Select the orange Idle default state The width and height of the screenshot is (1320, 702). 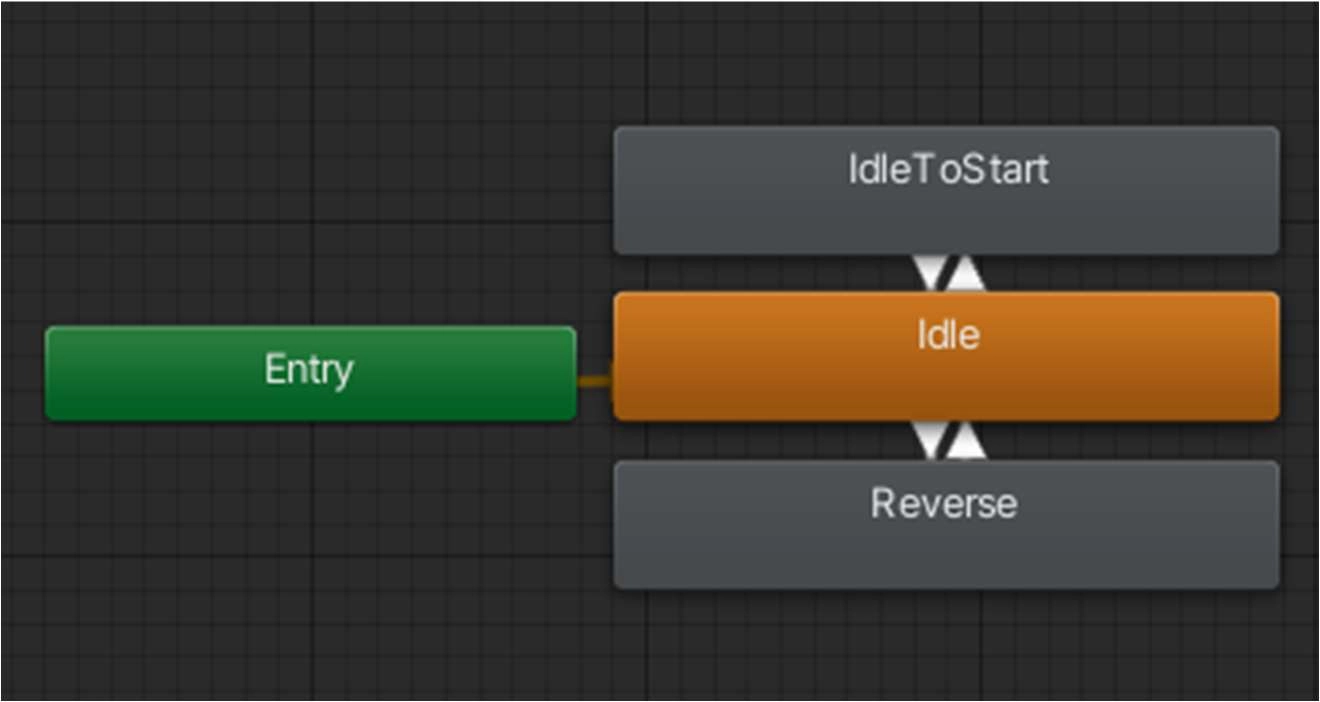click(x=946, y=356)
